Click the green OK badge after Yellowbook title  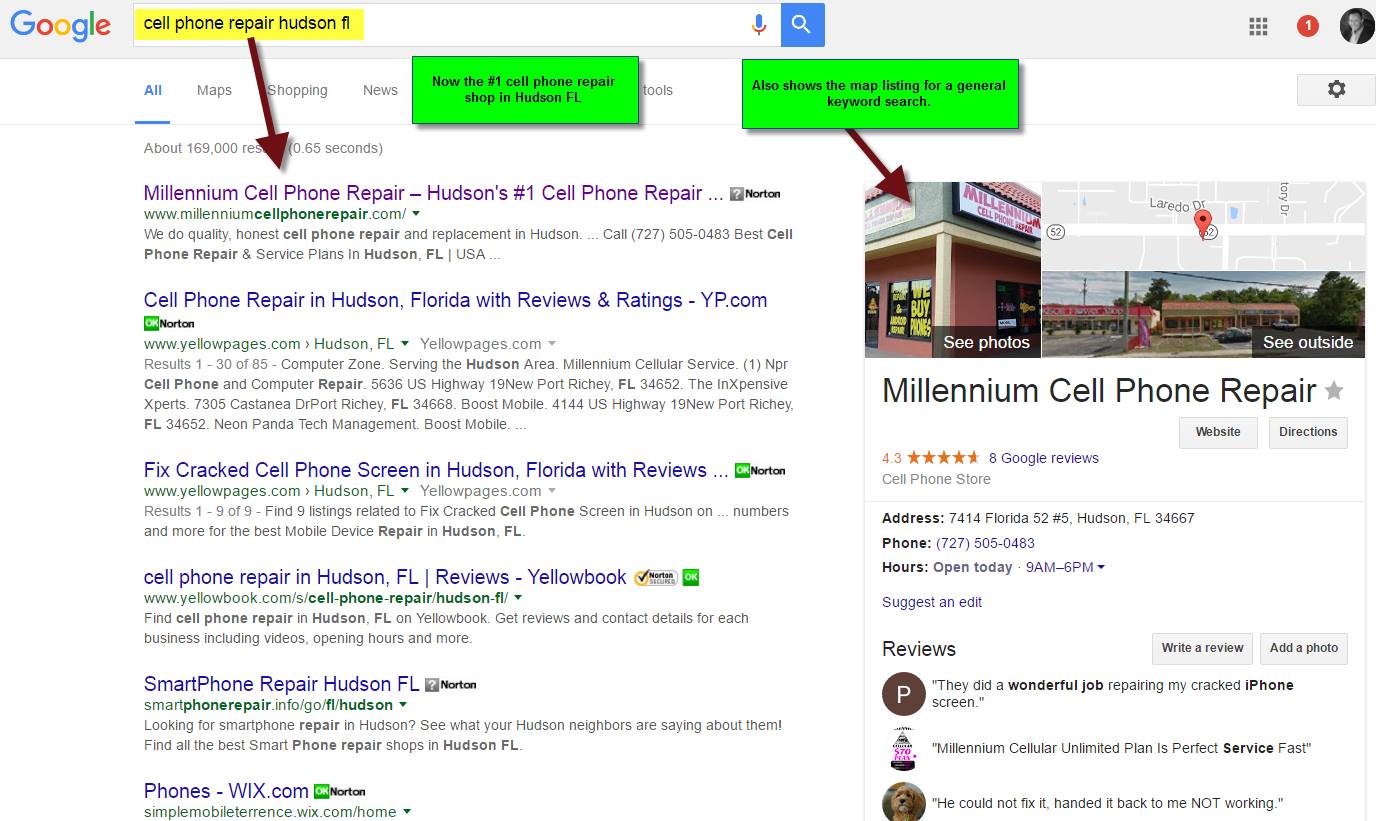pos(690,577)
